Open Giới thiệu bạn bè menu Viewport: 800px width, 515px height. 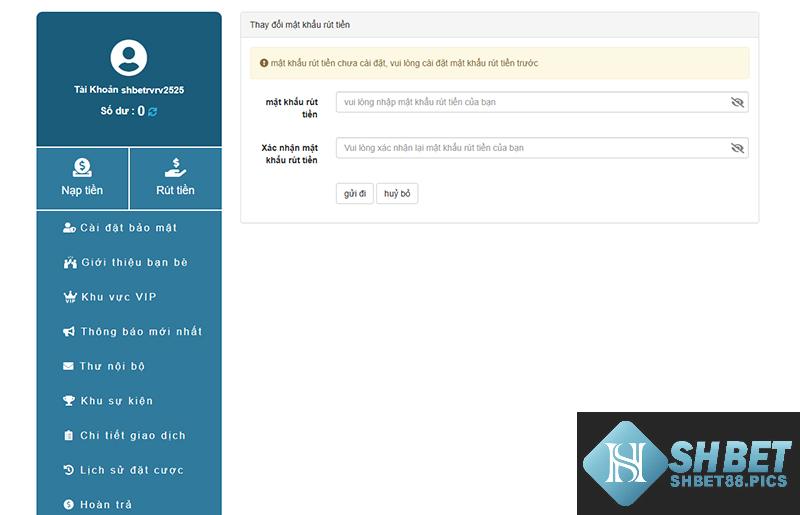(134, 263)
